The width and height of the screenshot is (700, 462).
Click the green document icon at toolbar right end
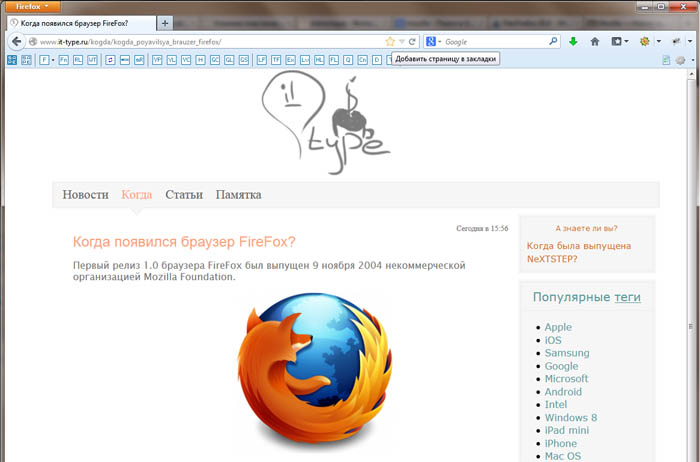pyautogui.click(x=666, y=60)
